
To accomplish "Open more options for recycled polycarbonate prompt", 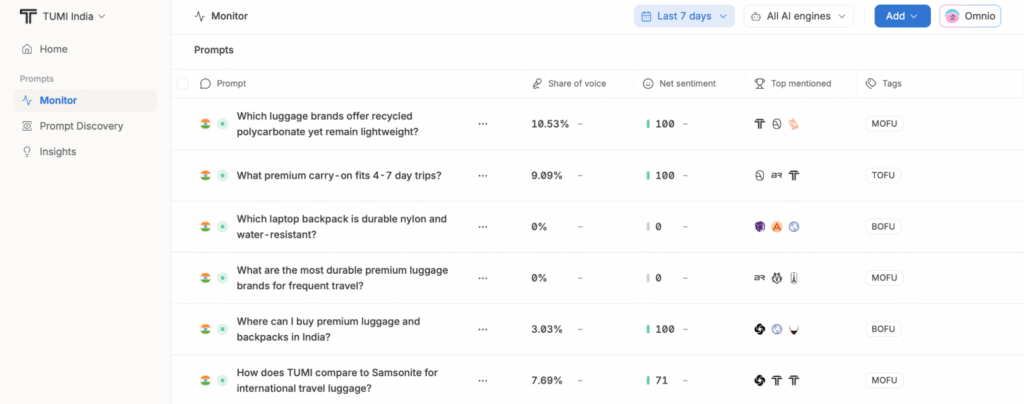I will pyautogui.click(x=483, y=124).
